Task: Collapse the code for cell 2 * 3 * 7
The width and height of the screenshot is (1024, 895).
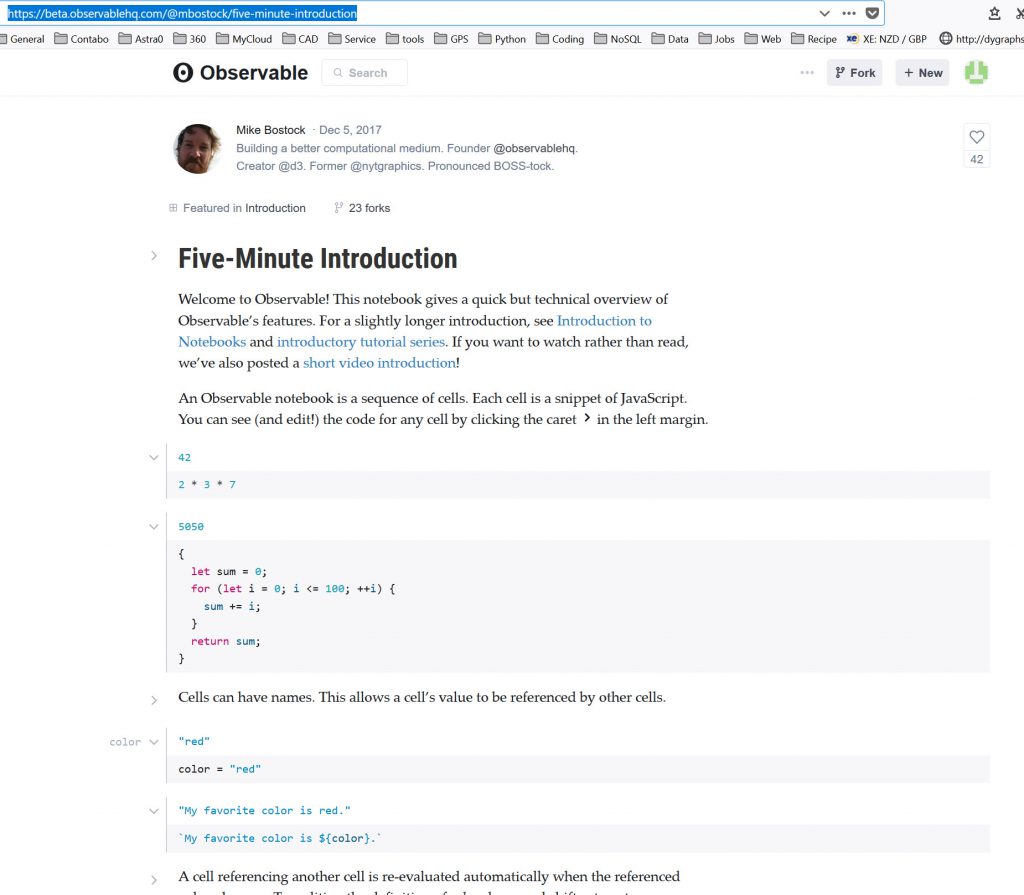Action: coord(154,457)
